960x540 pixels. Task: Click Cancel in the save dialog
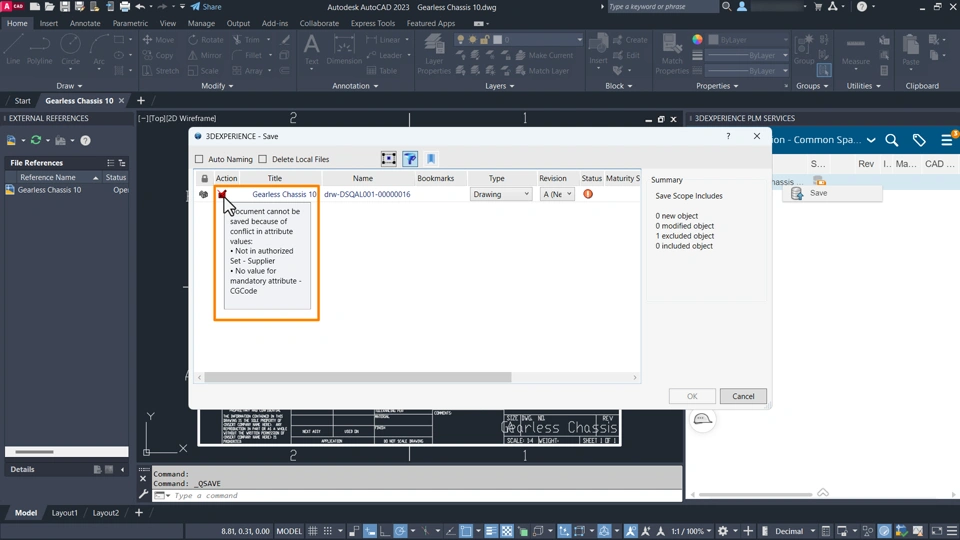(743, 396)
